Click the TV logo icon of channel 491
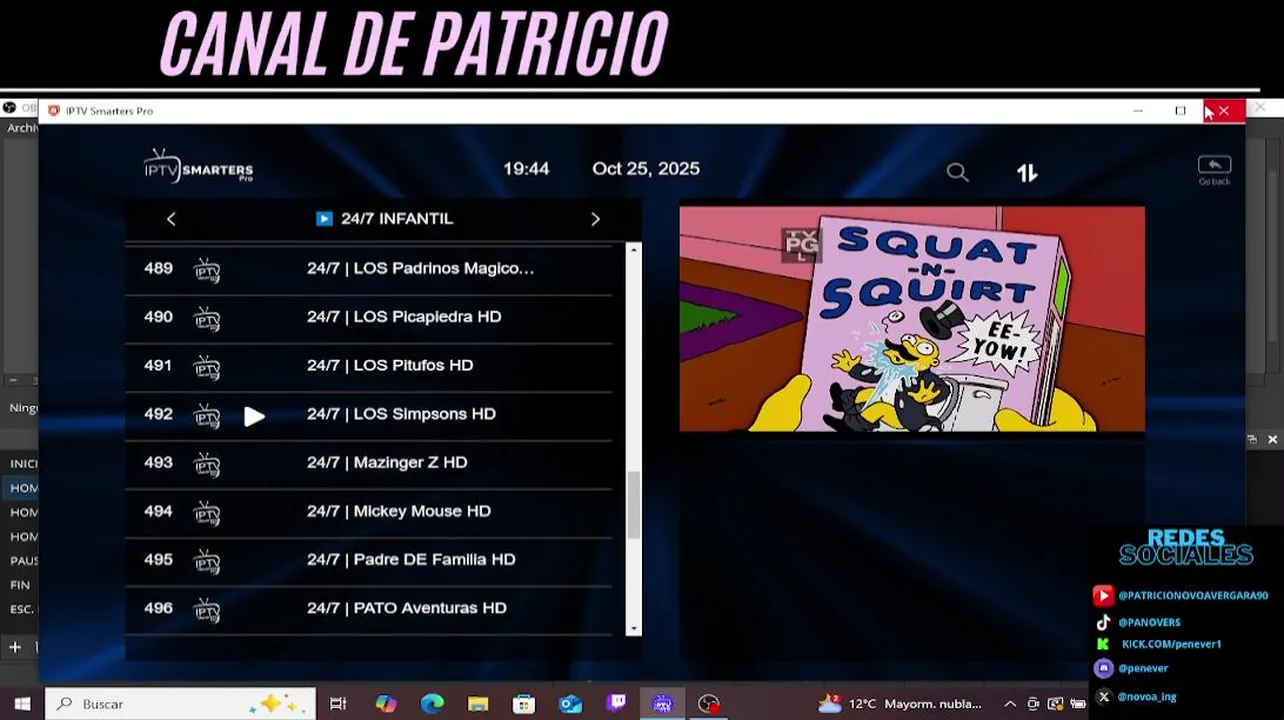1284x720 pixels. click(207, 367)
